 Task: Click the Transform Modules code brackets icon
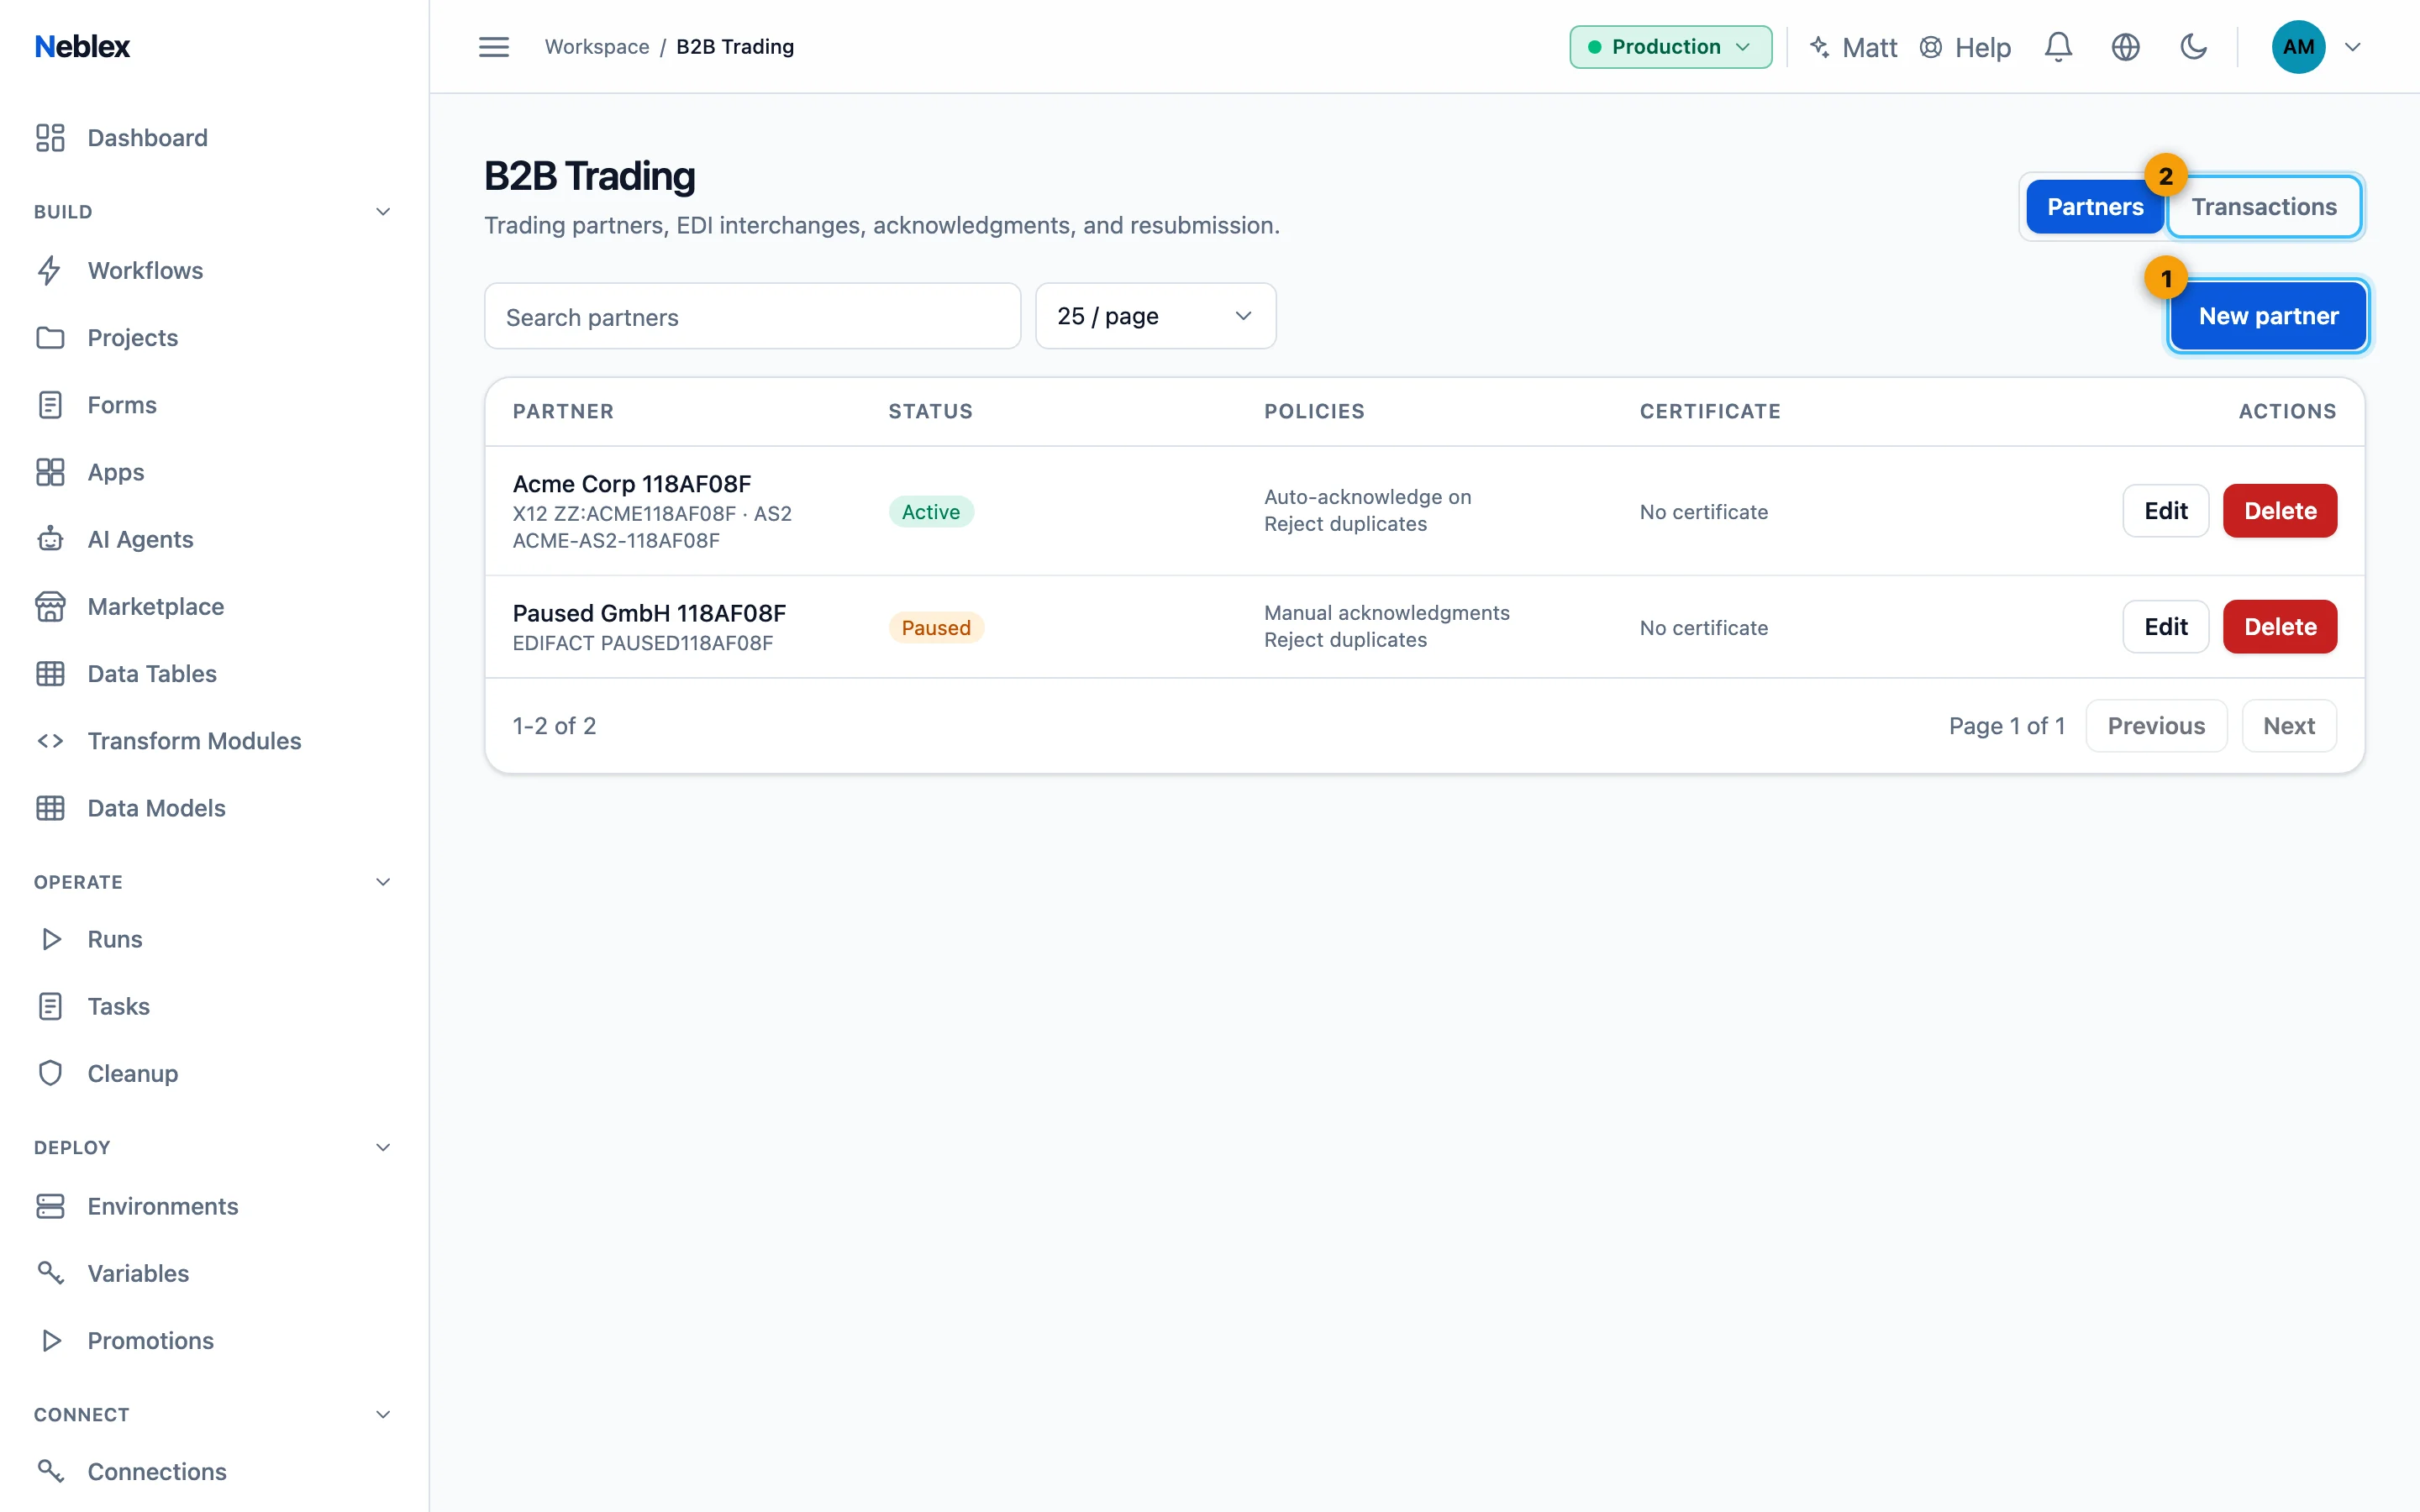click(x=50, y=740)
